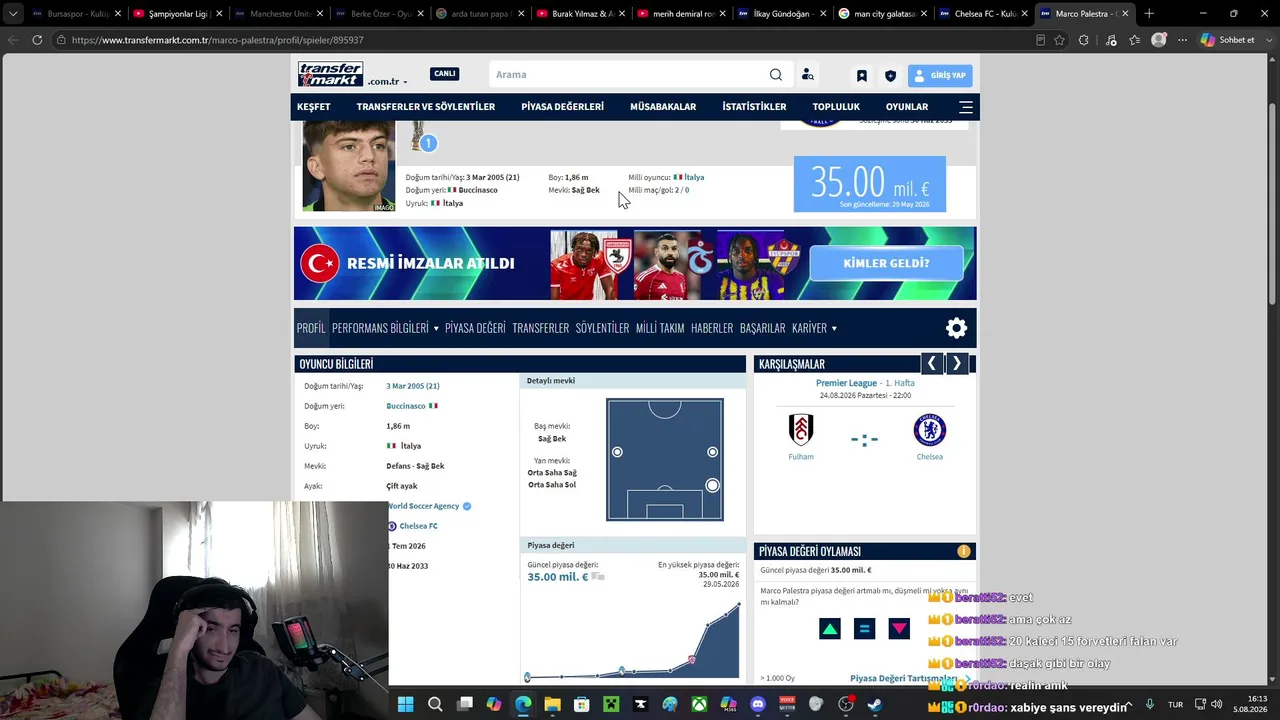Viewport: 1280px width, 720px height.
Task: Click the browser refresh icon
Action: pos(37,40)
